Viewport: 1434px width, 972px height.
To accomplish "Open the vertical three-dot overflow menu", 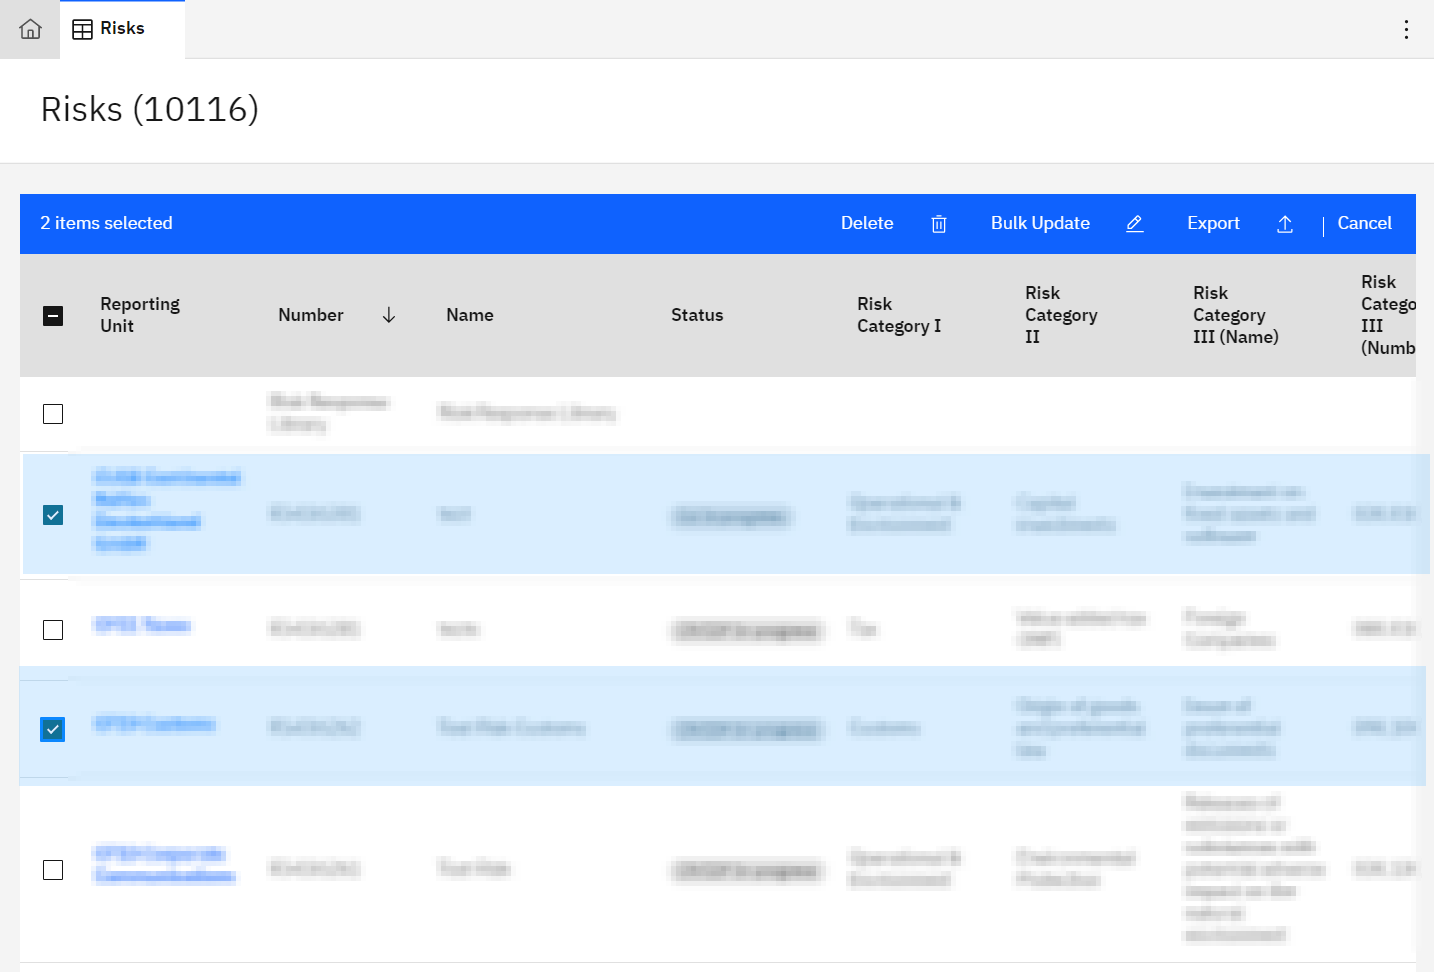I will pyautogui.click(x=1406, y=29).
